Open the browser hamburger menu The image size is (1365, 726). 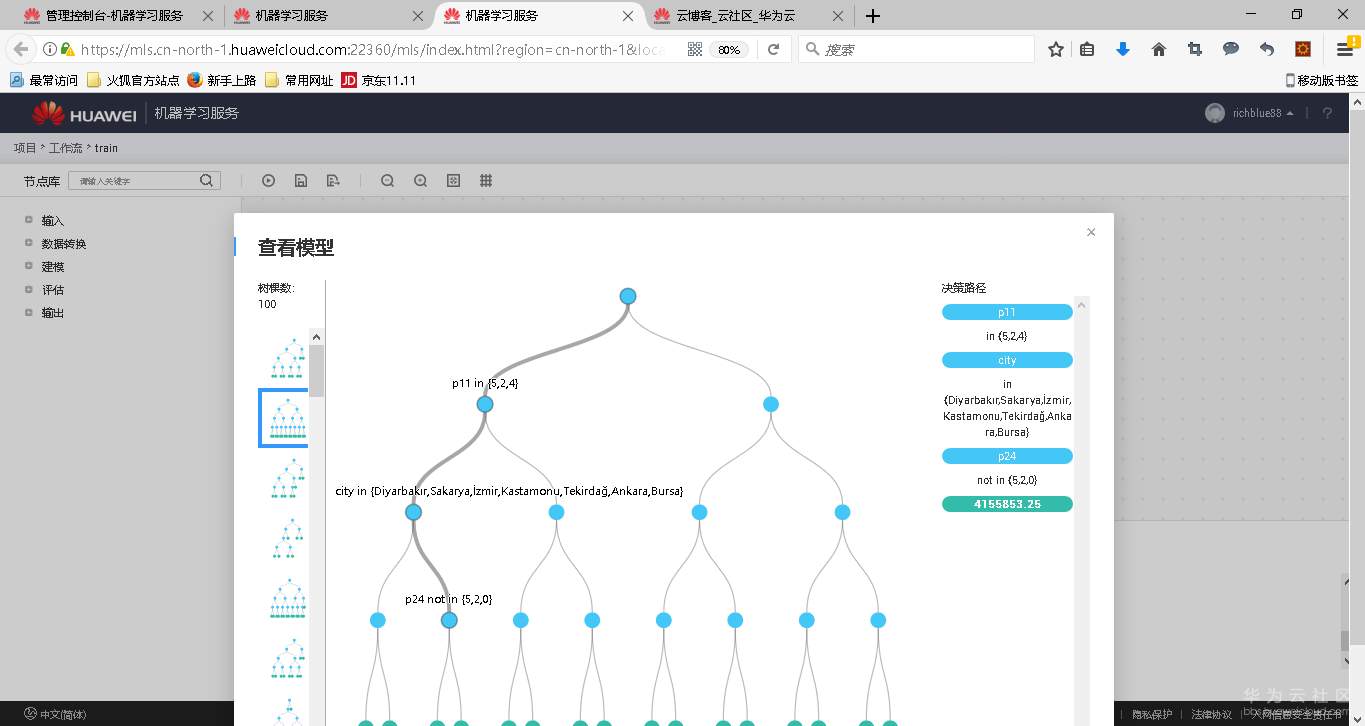pyautogui.click(x=1345, y=49)
